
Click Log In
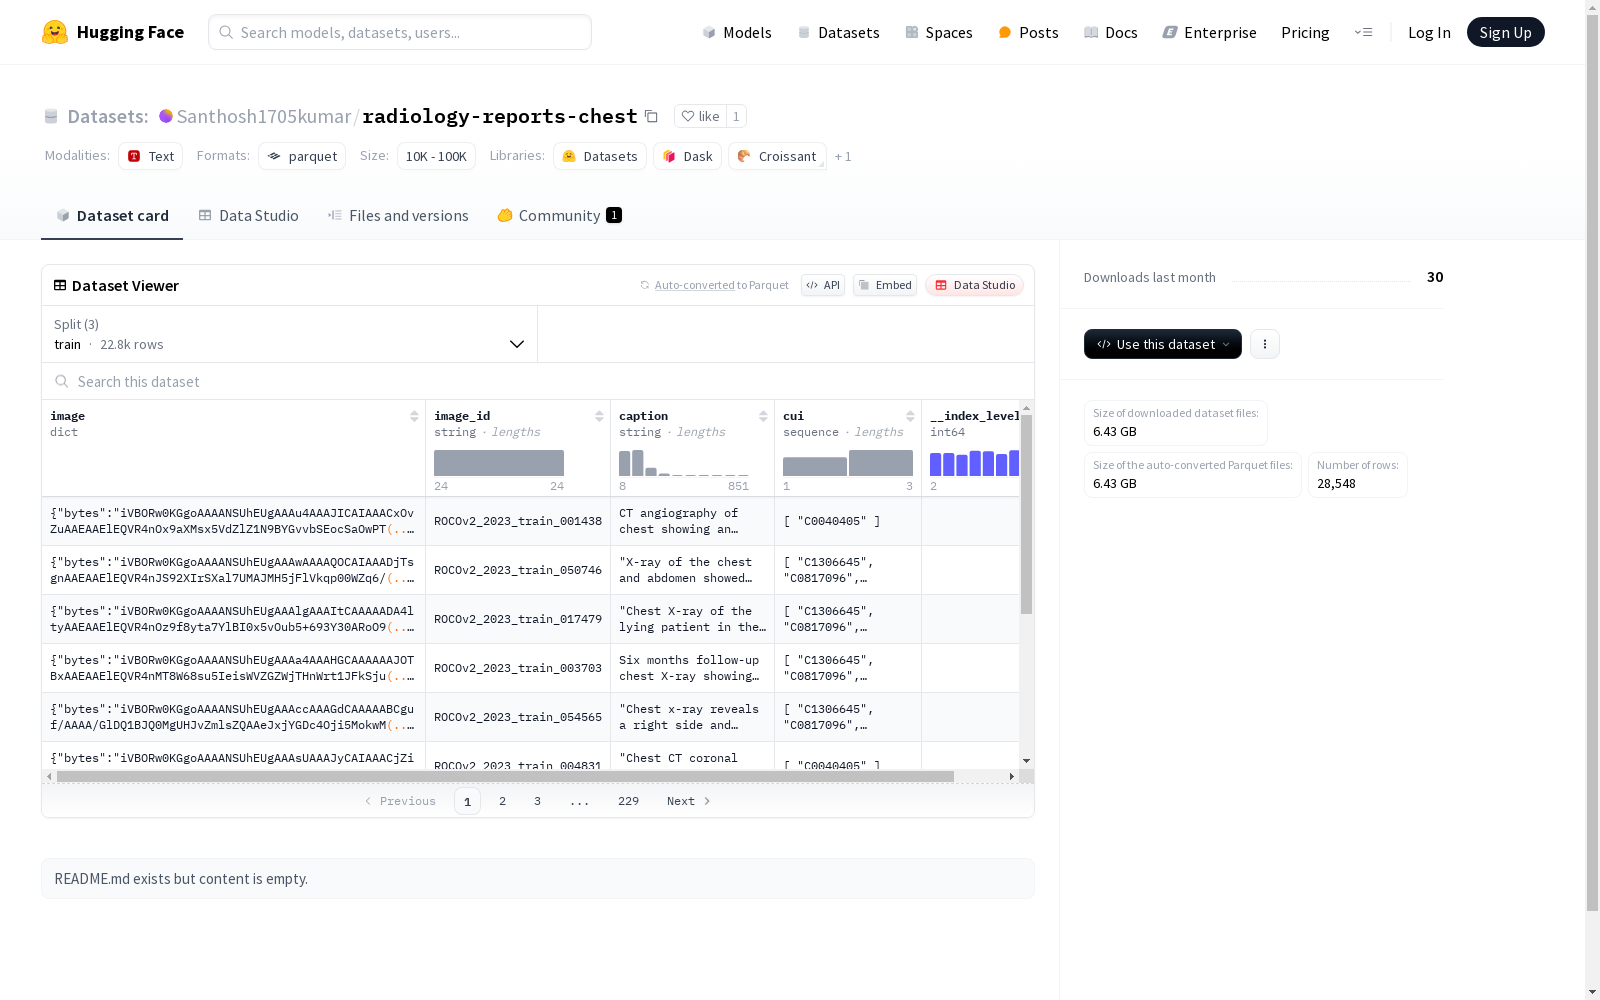pyautogui.click(x=1429, y=32)
